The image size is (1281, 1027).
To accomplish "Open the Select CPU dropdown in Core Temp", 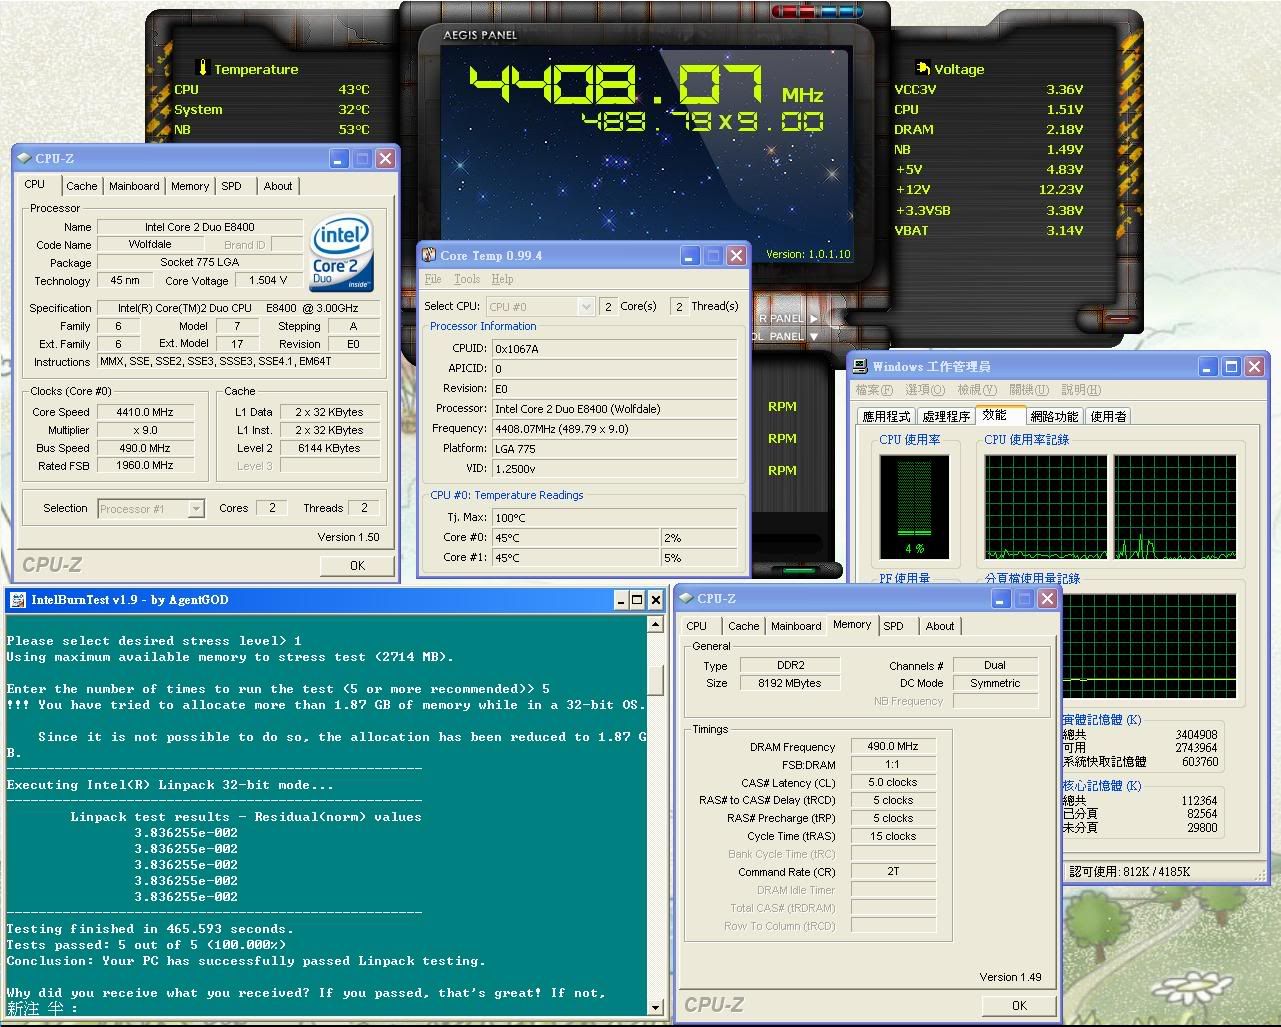I will click(x=586, y=306).
